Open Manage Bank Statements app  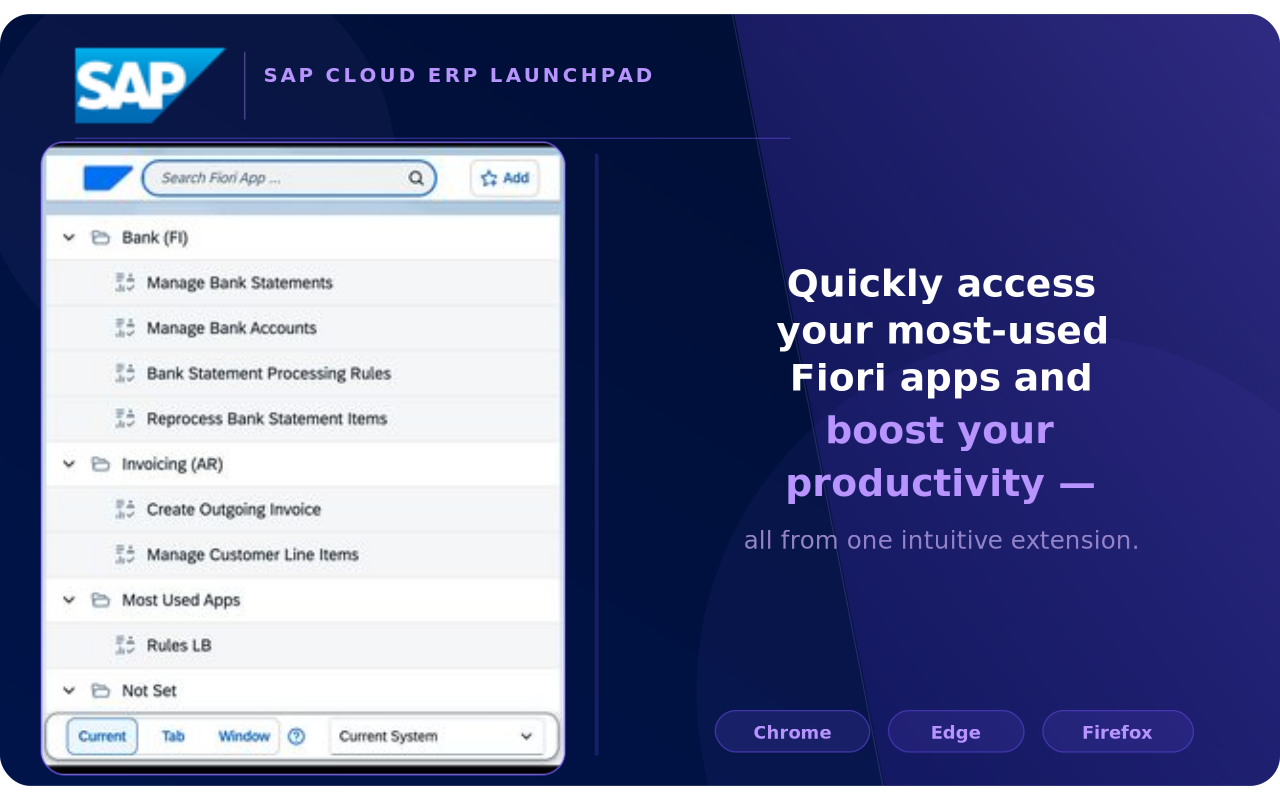tap(303, 283)
